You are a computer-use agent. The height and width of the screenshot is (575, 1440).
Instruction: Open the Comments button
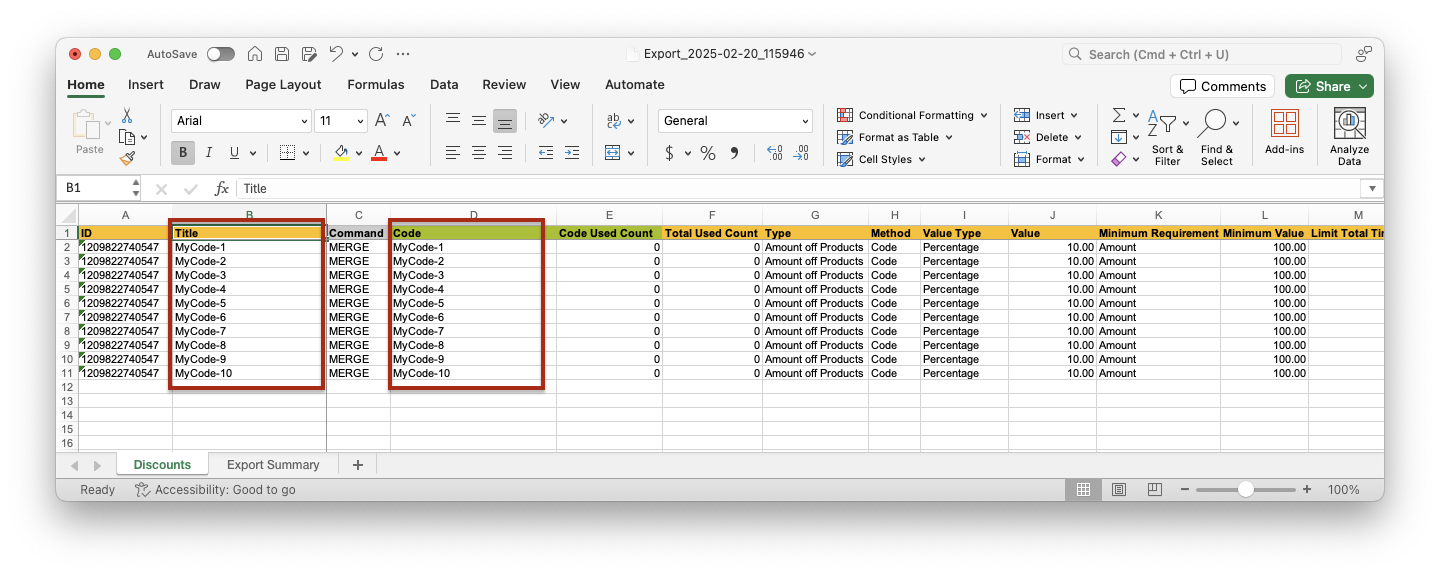pyautogui.click(x=1222, y=86)
